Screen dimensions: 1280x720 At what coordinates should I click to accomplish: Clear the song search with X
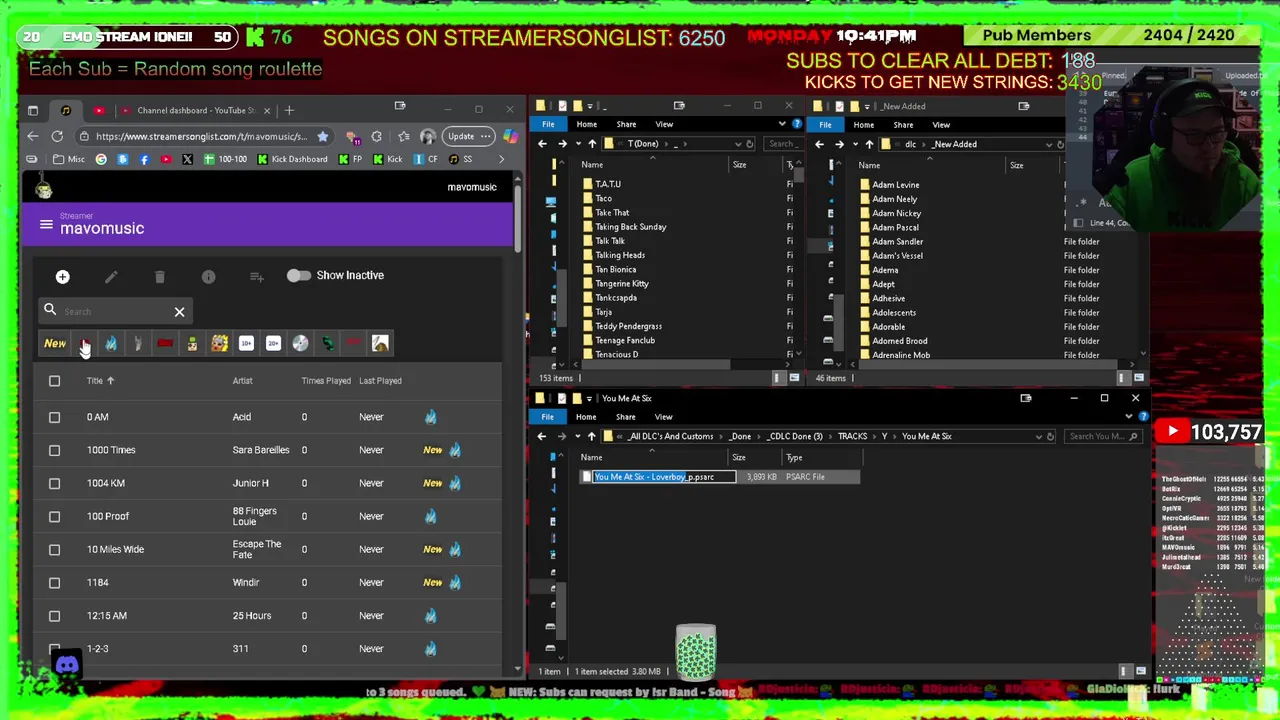click(179, 312)
